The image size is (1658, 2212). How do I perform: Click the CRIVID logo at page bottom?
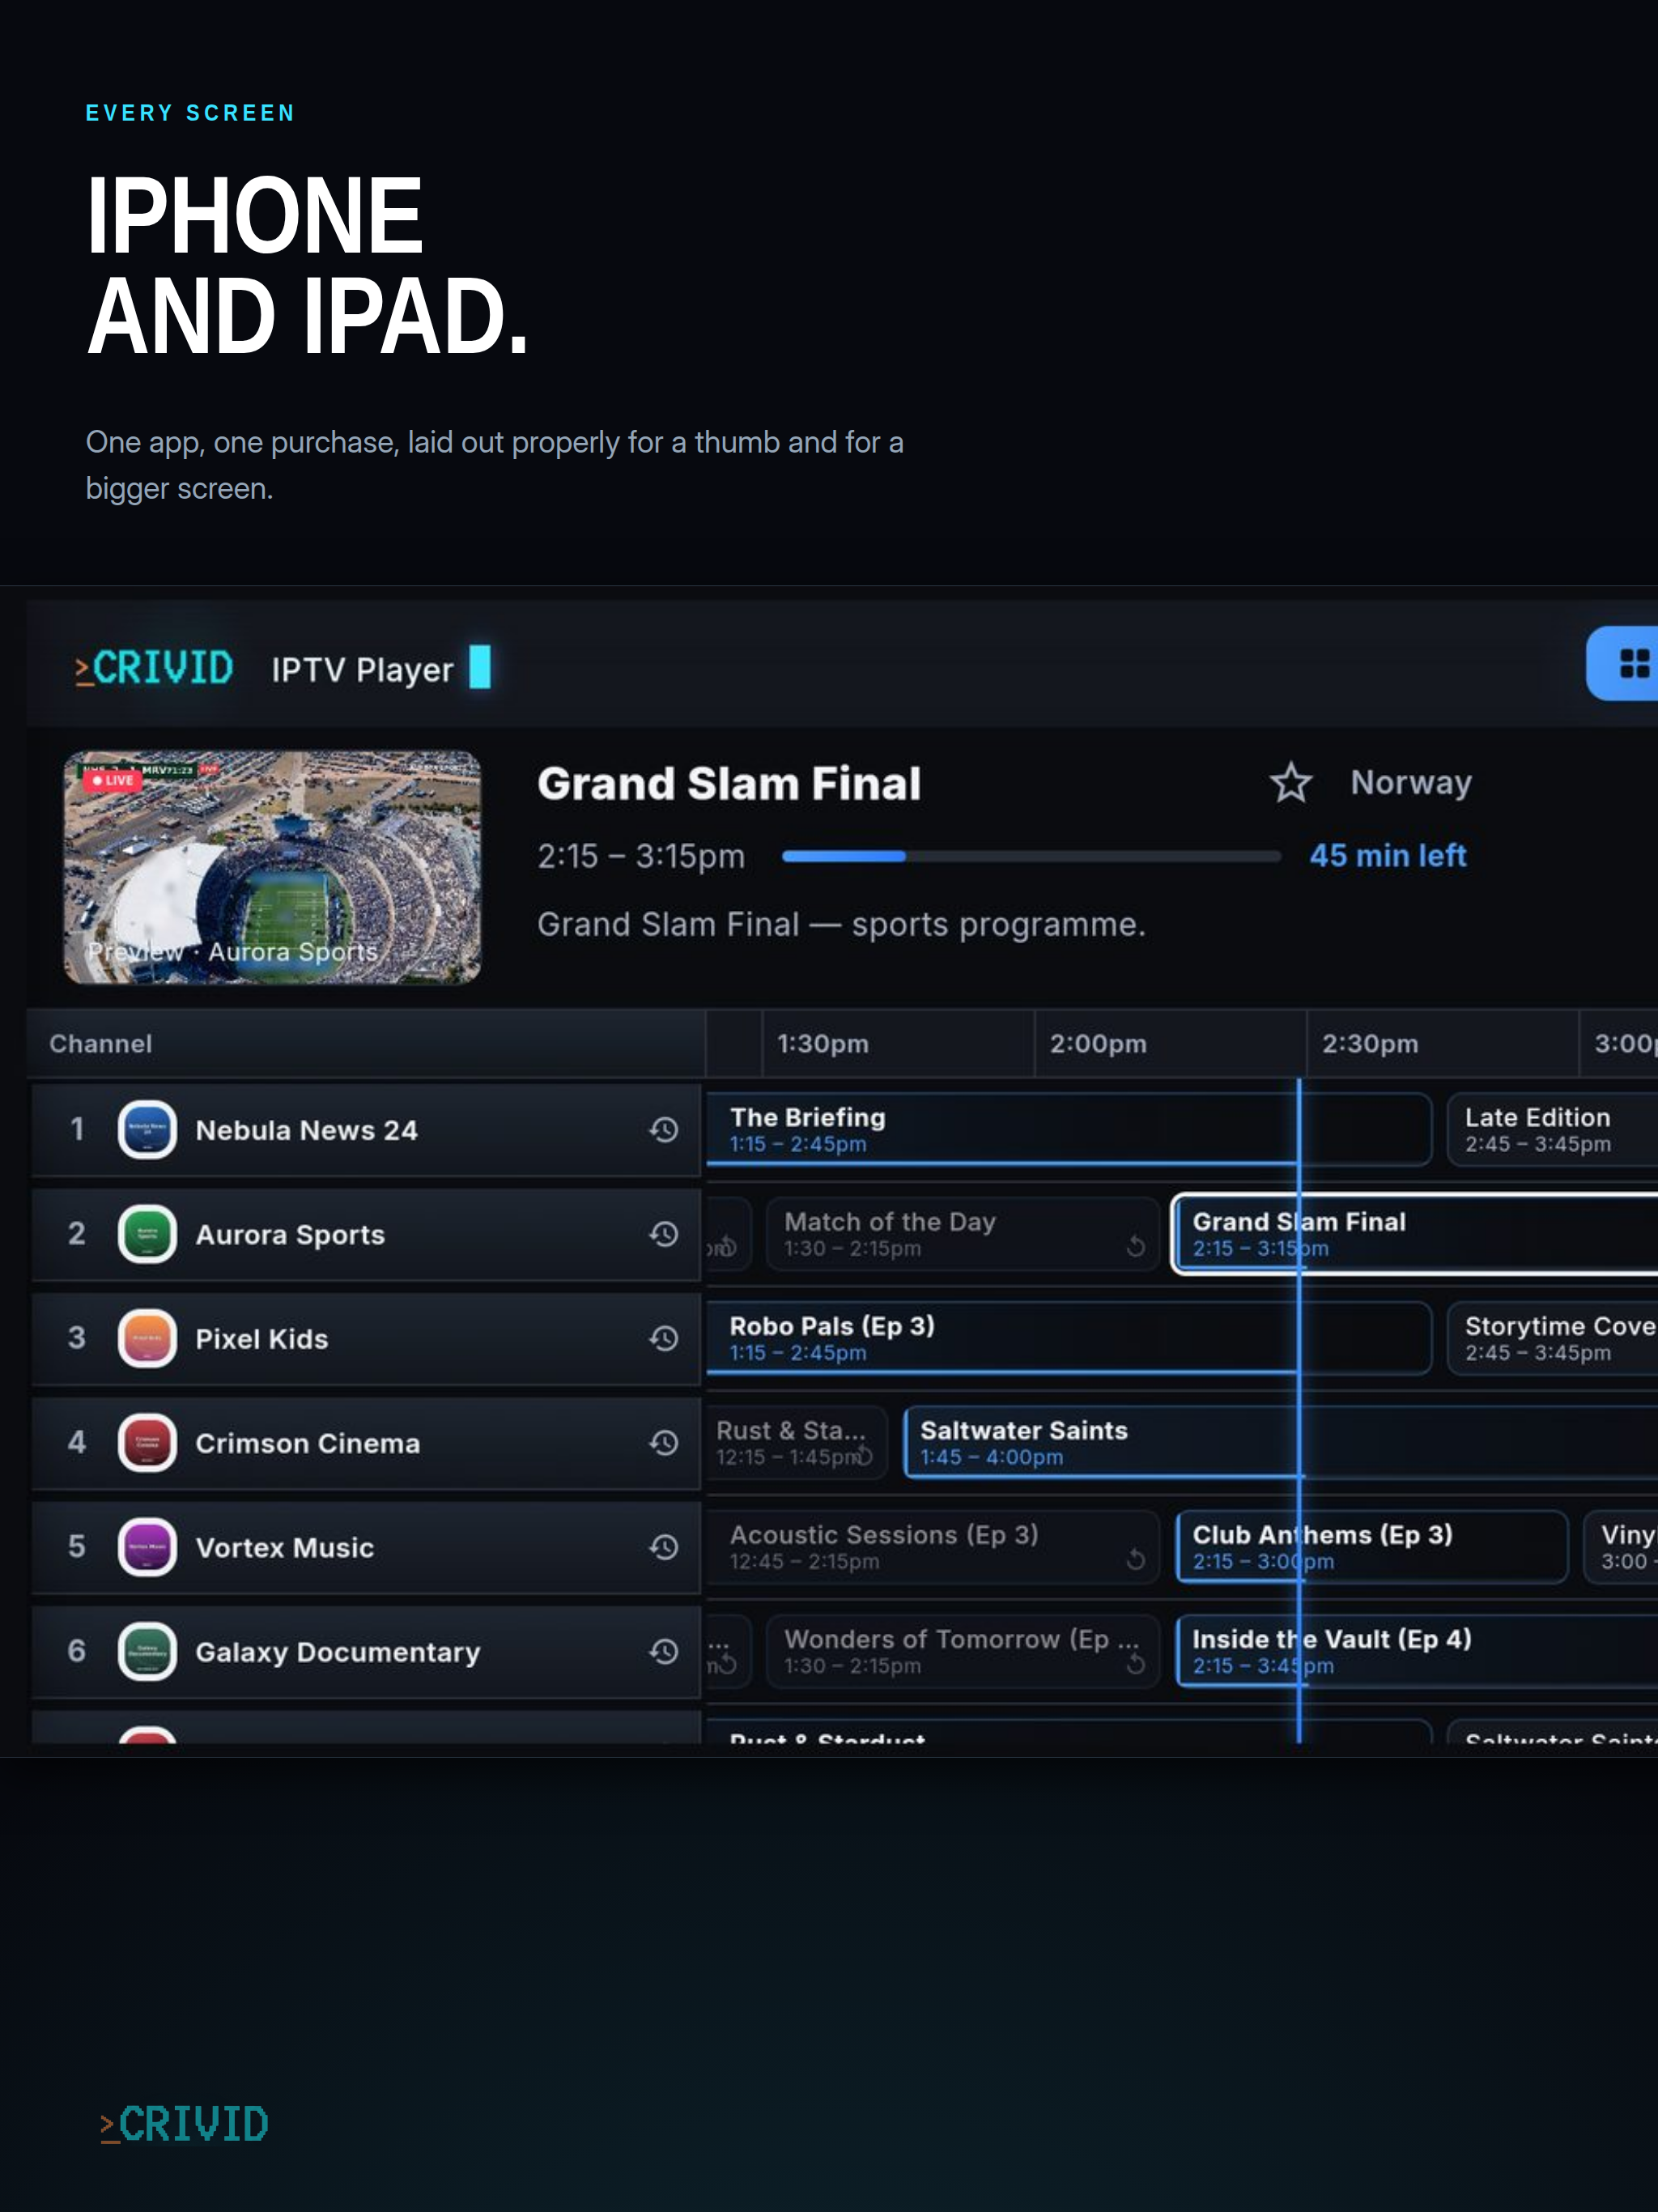click(184, 2124)
